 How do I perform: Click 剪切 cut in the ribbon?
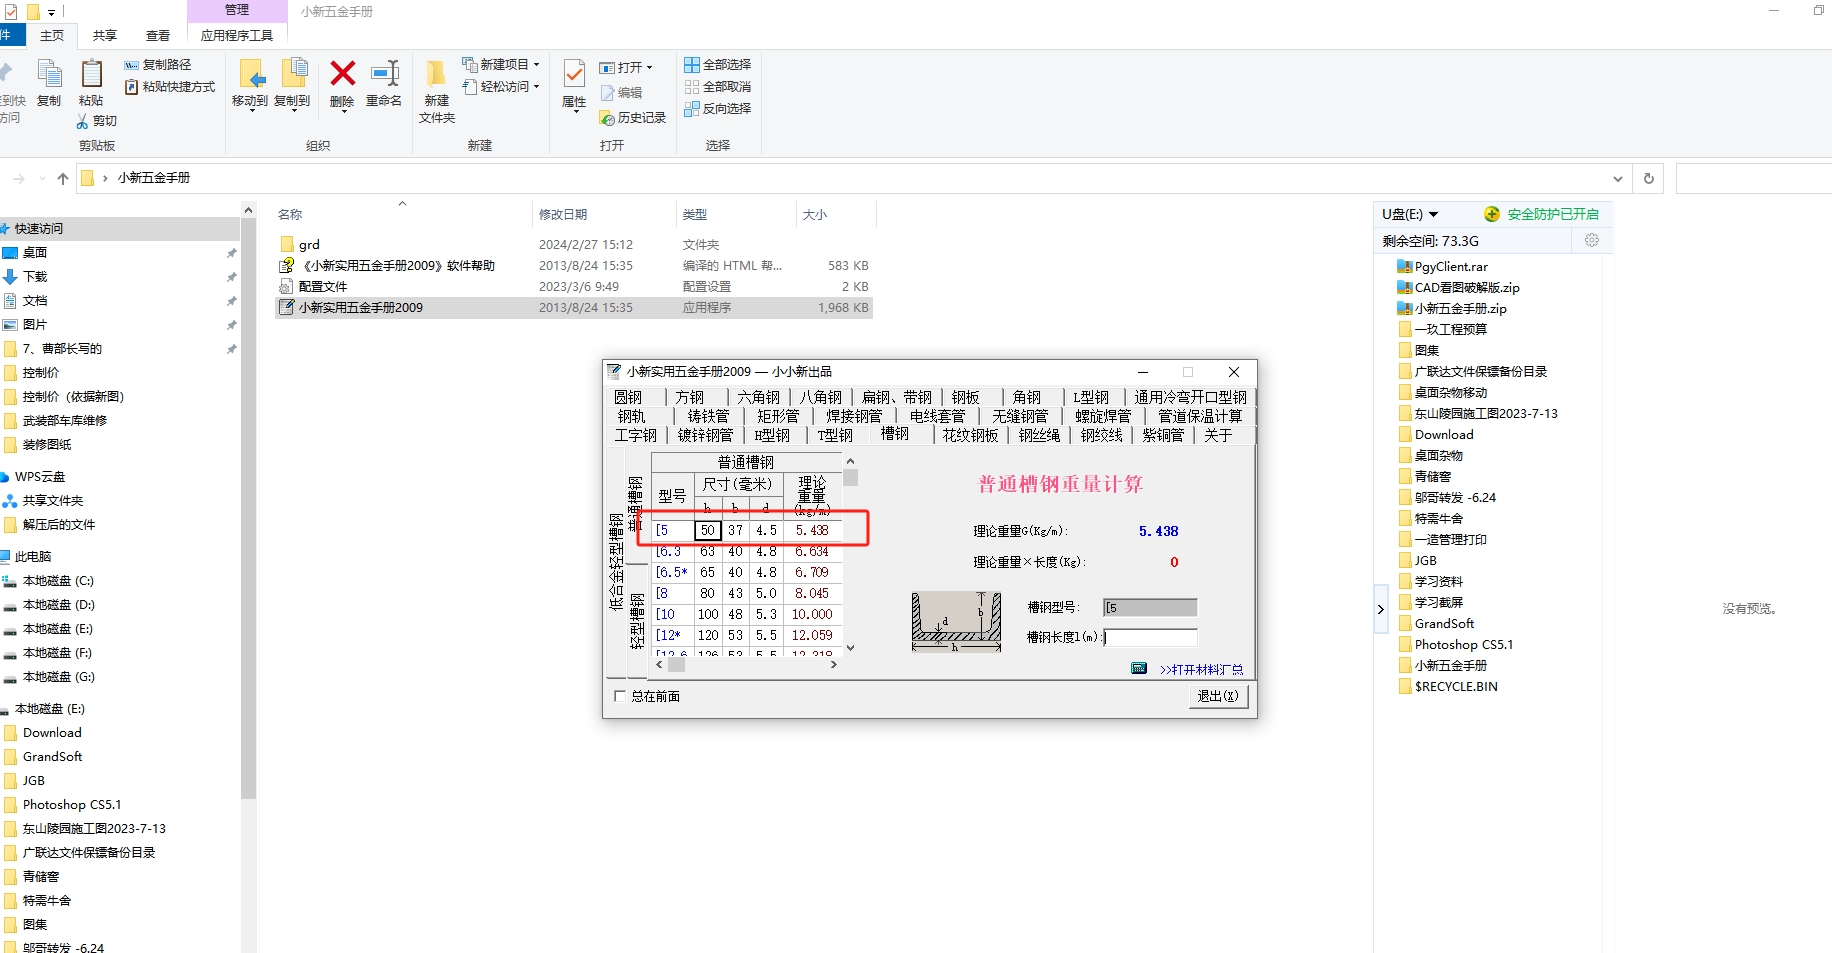97,121
